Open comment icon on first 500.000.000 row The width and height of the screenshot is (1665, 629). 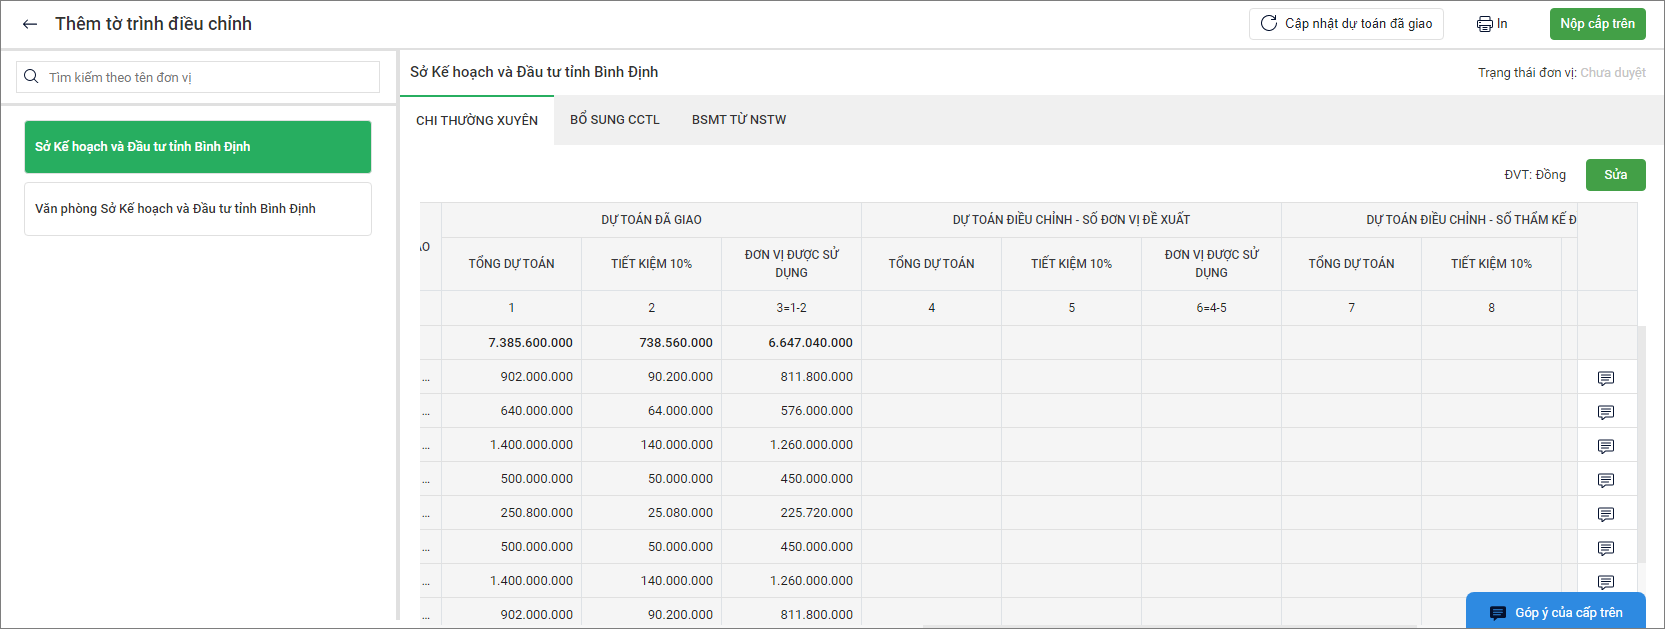pyautogui.click(x=1606, y=481)
